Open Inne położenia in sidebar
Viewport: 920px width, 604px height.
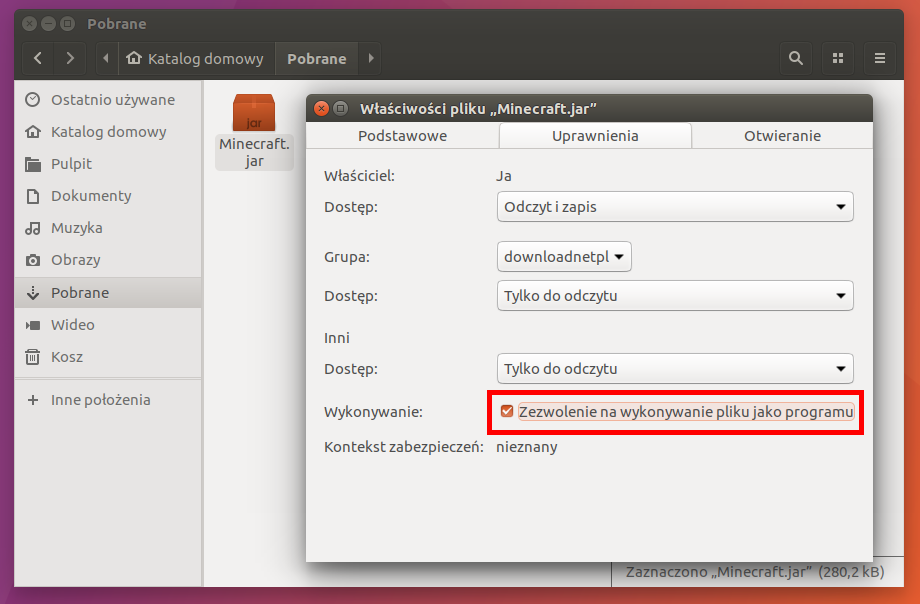[x=108, y=400]
